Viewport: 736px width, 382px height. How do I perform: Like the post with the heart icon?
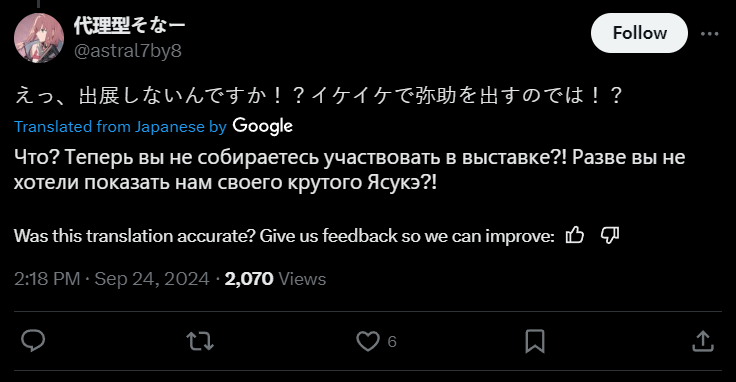pos(368,341)
